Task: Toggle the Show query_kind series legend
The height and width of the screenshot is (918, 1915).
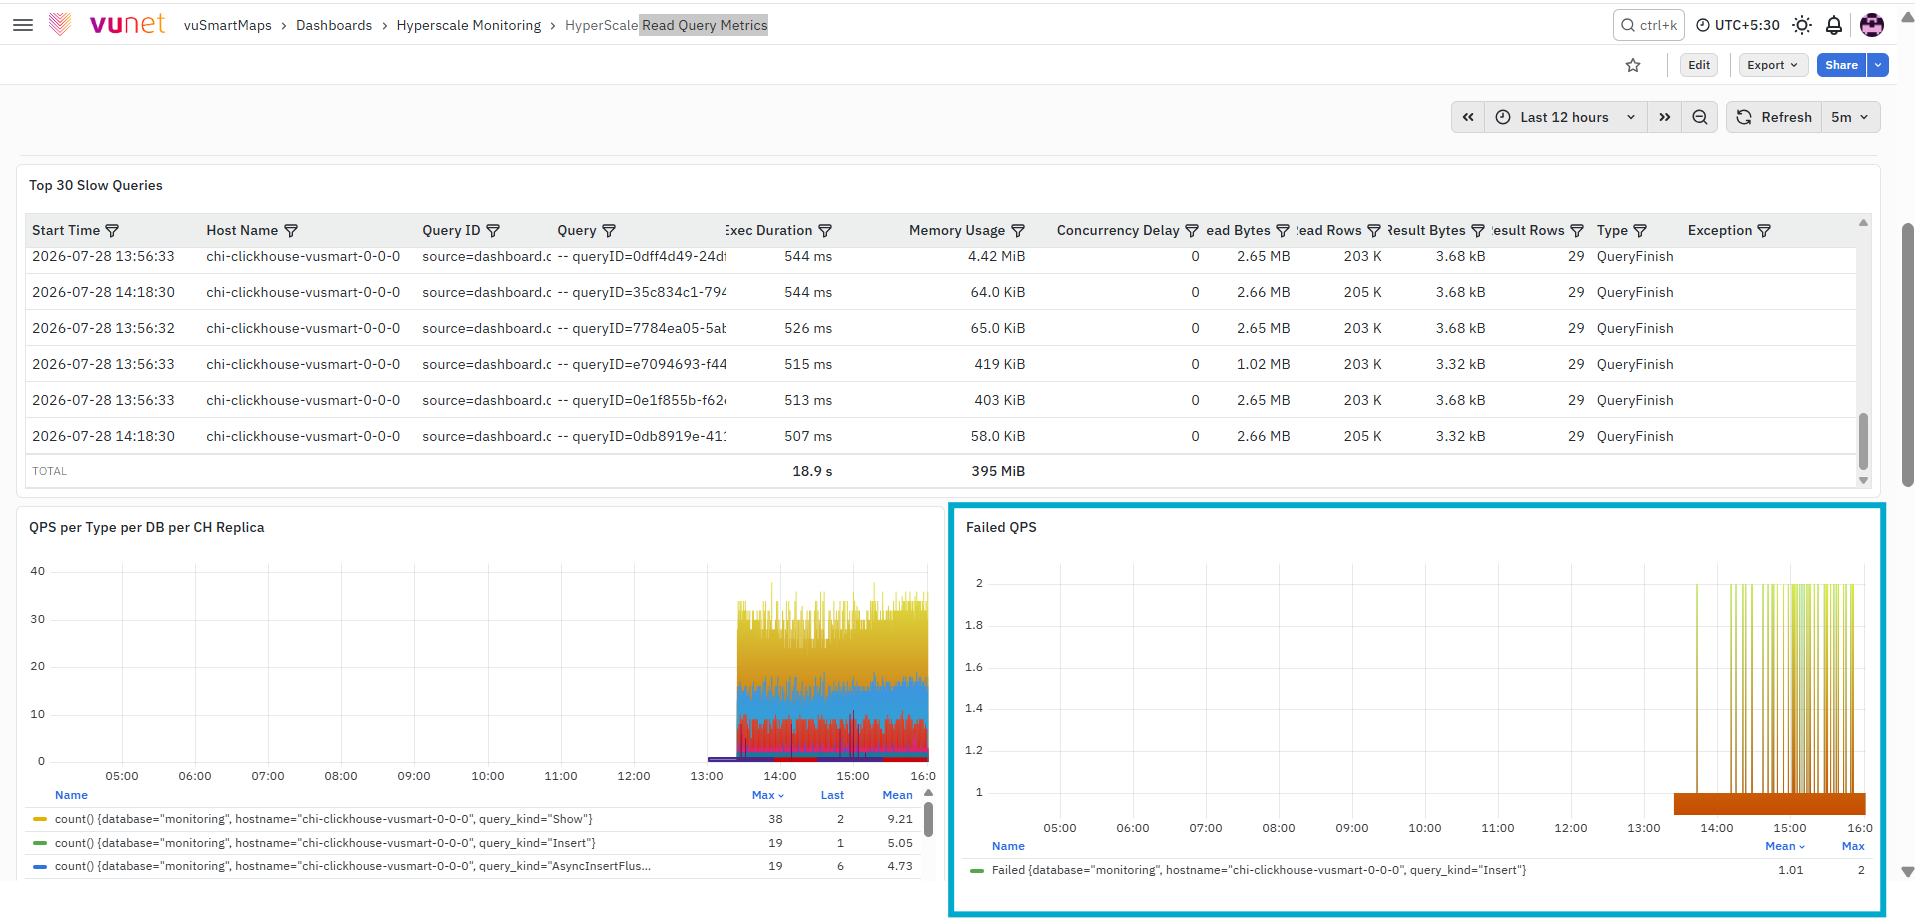Action: coord(323,819)
